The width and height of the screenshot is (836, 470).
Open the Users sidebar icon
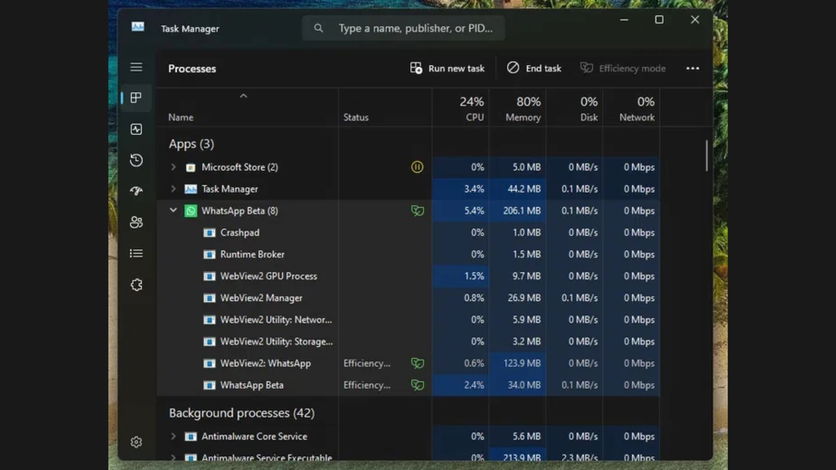click(x=136, y=222)
